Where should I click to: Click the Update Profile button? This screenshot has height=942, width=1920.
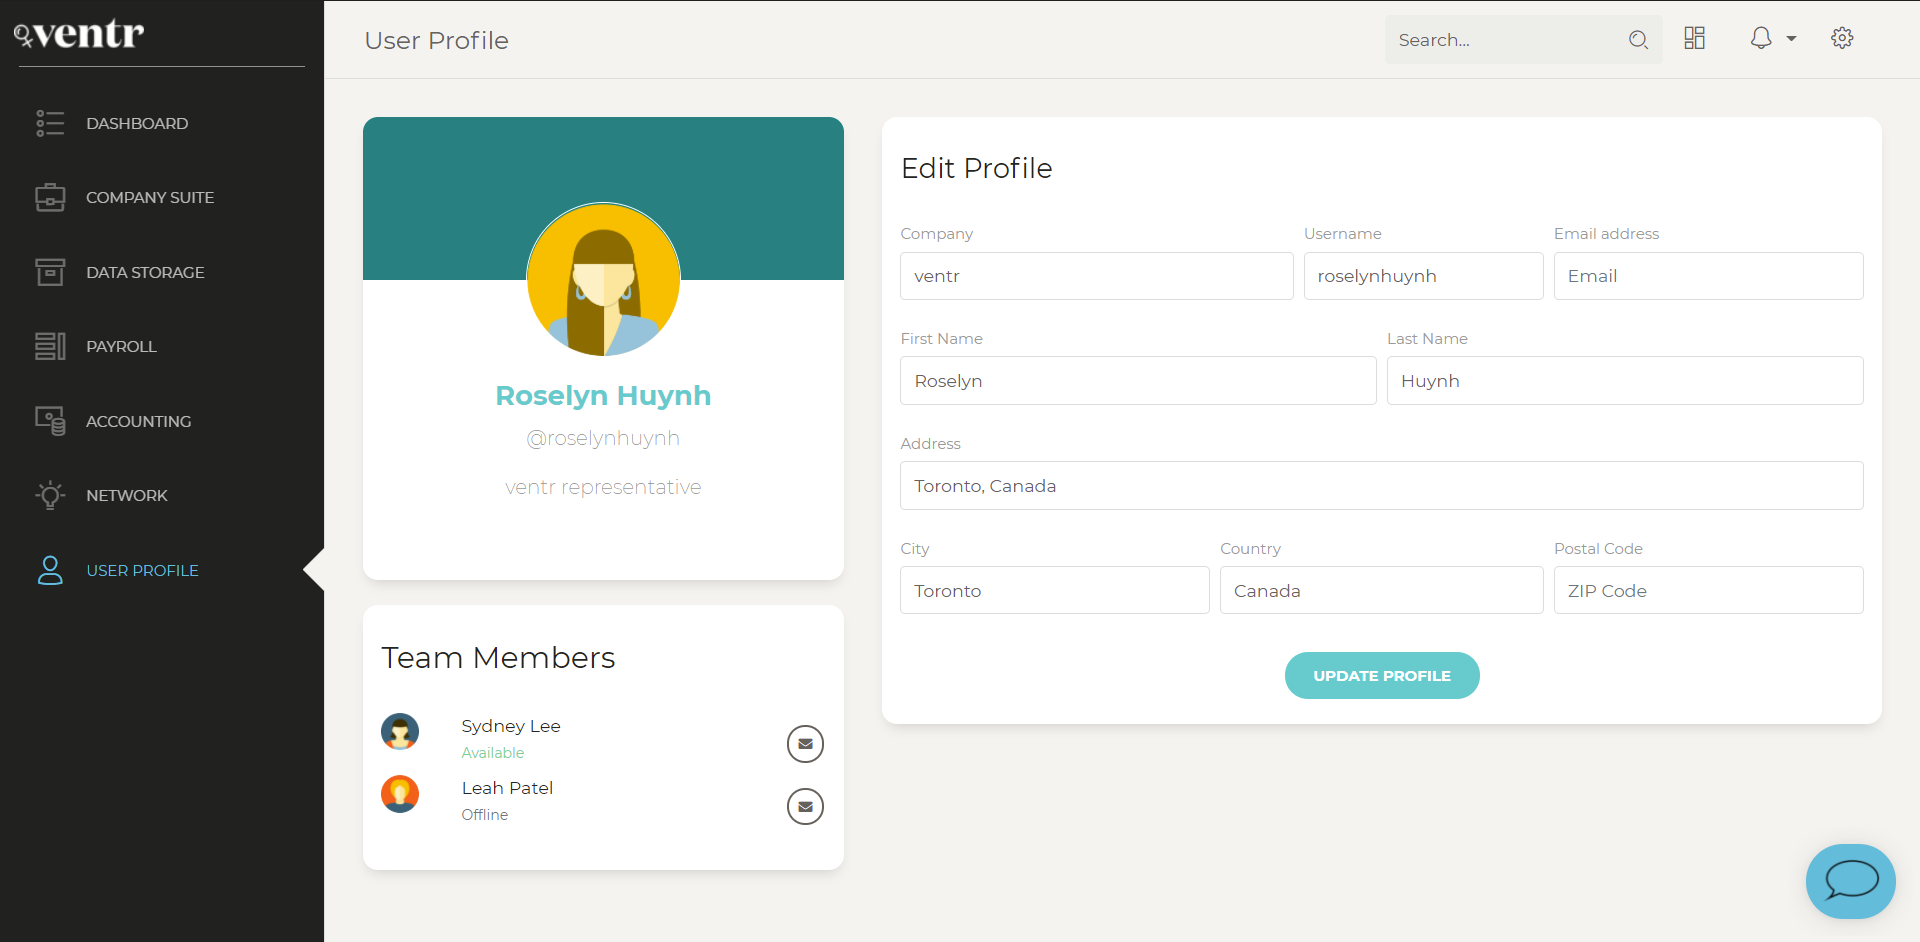(x=1382, y=676)
